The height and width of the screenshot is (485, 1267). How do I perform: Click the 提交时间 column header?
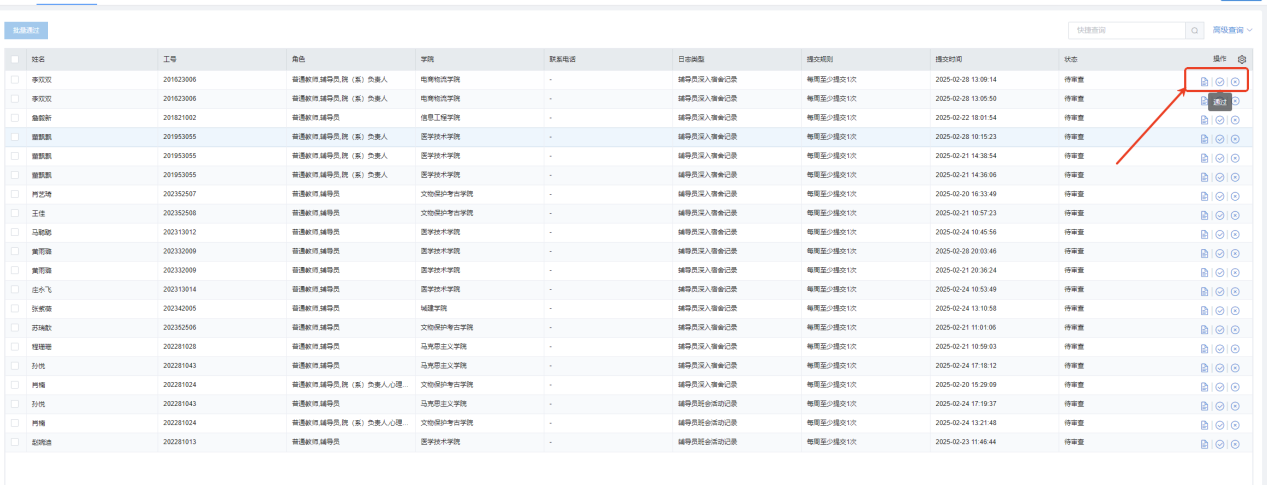[x=948, y=60]
